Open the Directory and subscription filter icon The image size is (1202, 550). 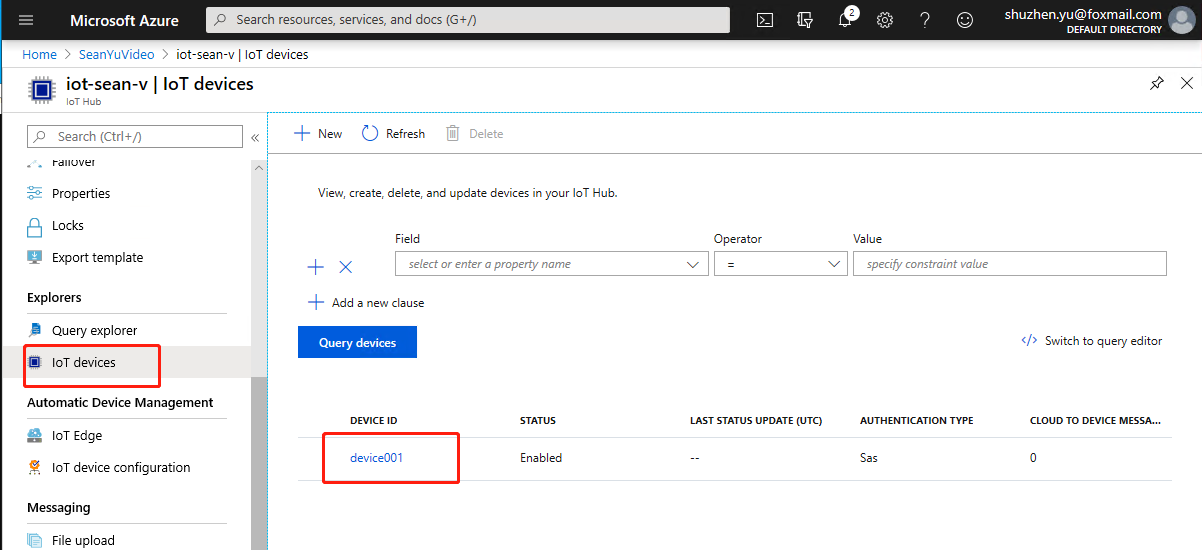pyautogui.click(x=805, y=20)
